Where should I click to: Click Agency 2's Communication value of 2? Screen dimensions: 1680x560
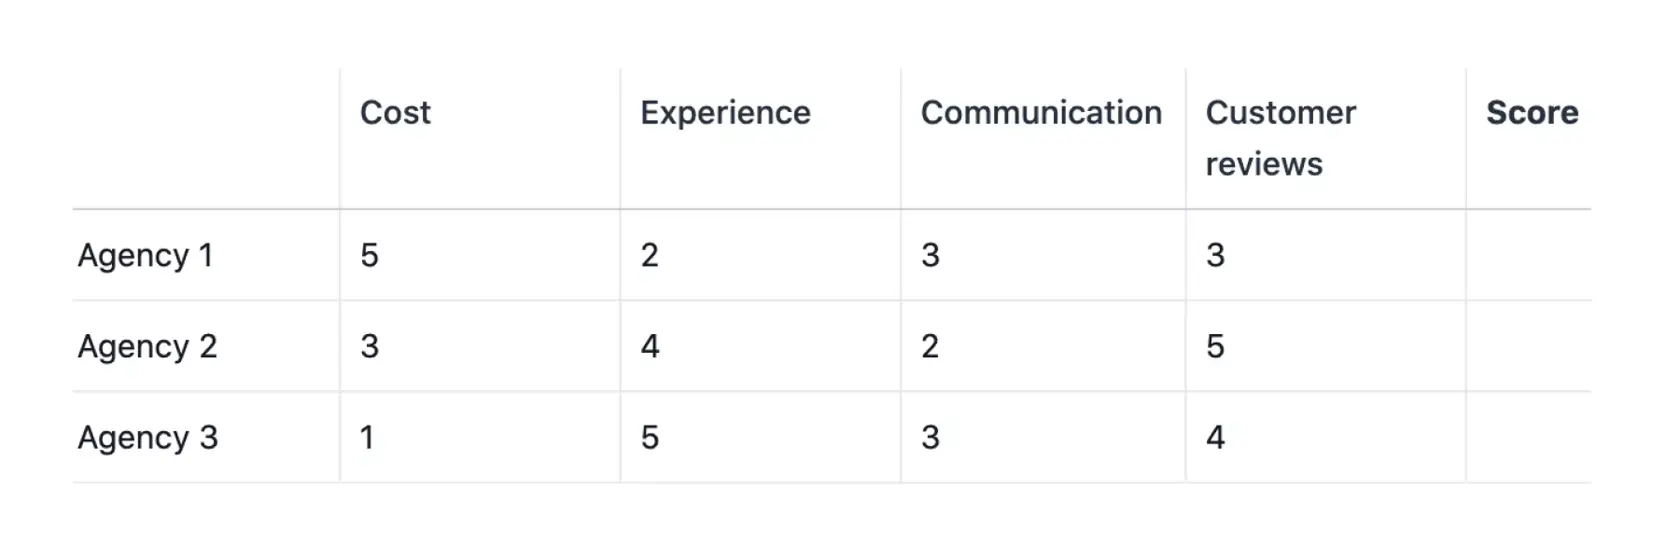click(930, 347)
